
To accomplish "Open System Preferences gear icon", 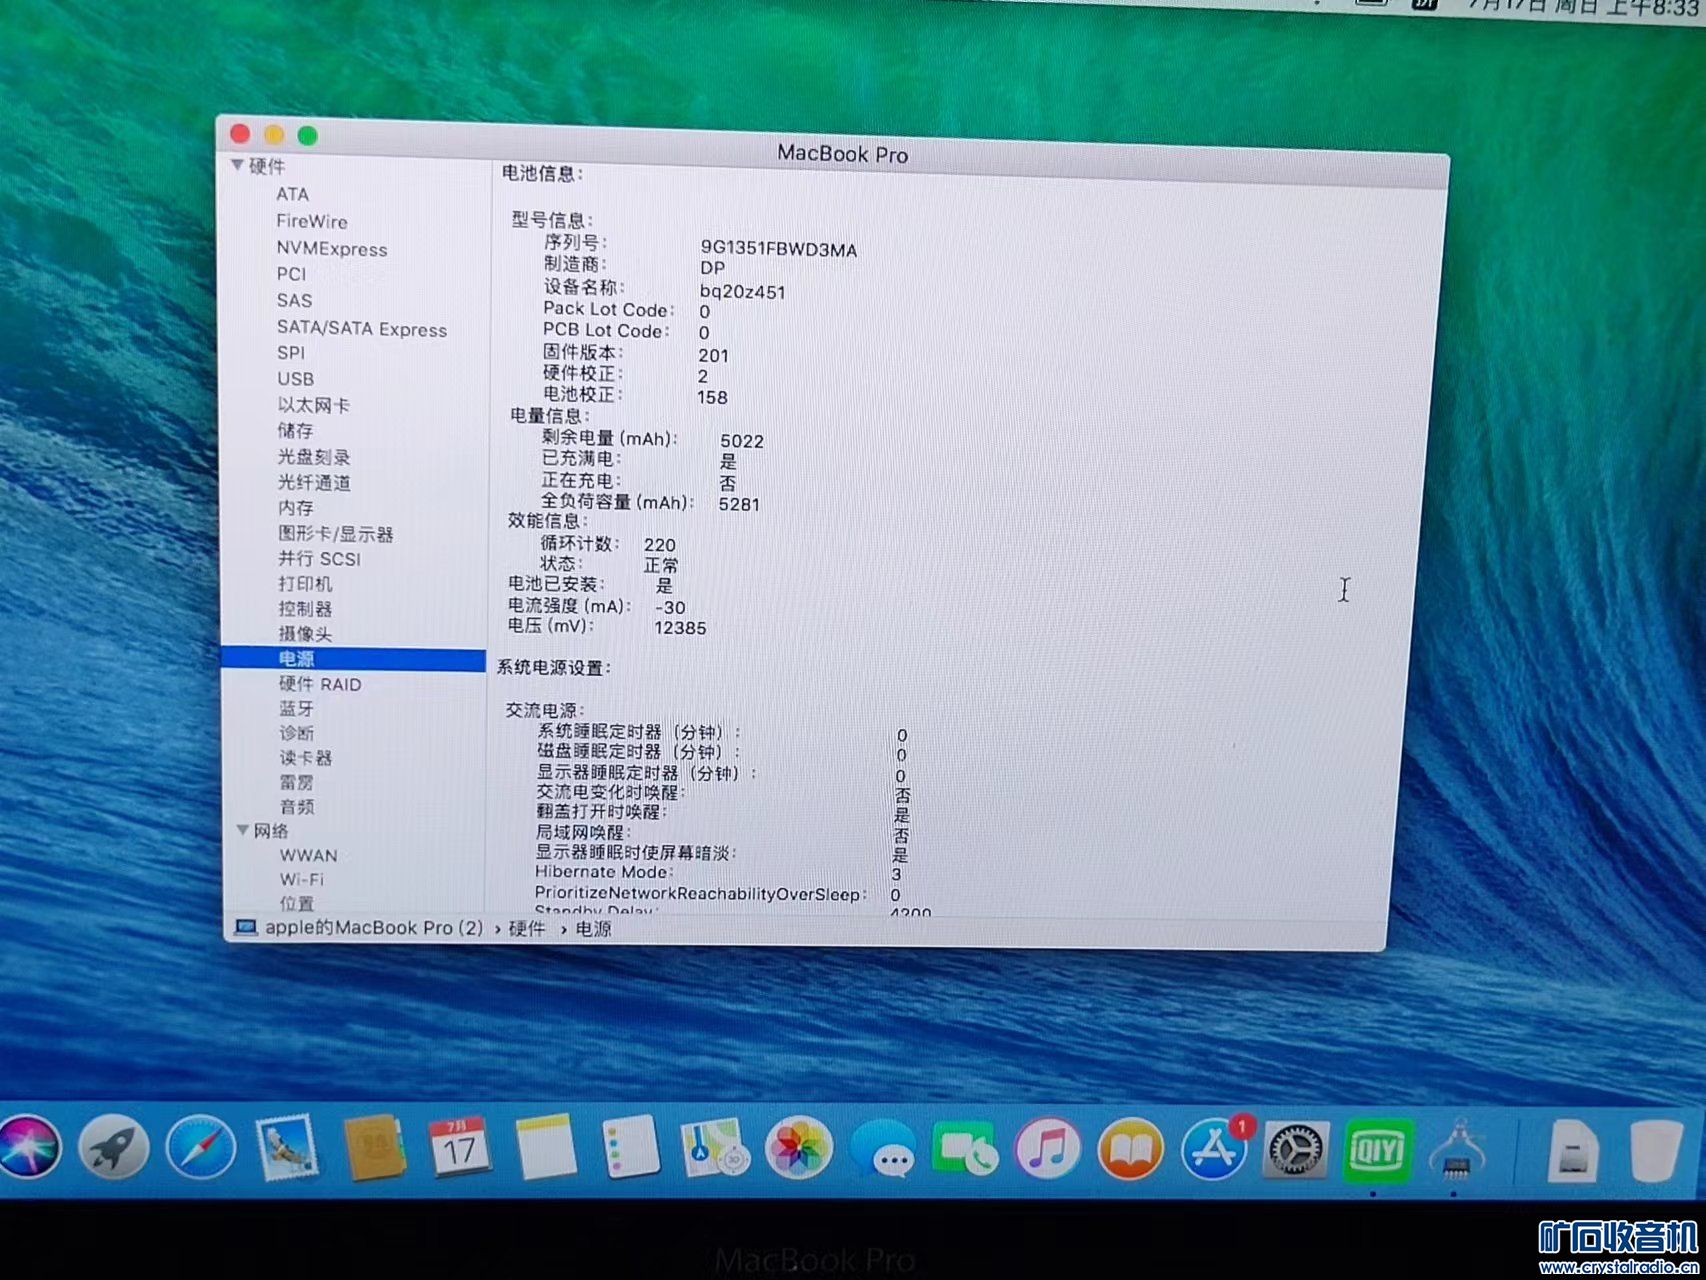I will point(1297,1150).
